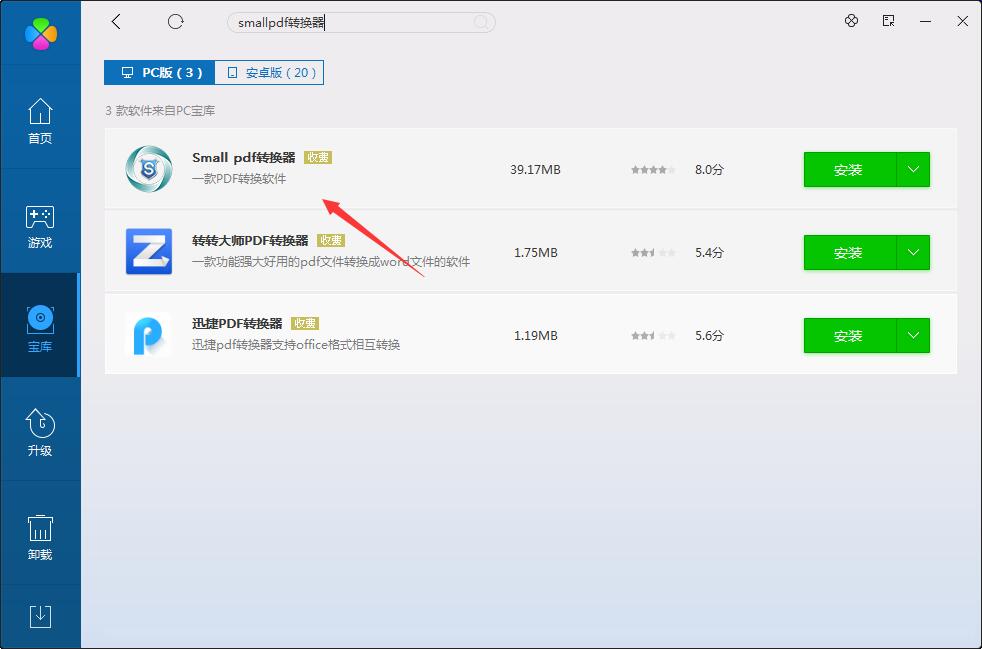This screenshot has width=982, height=649.
Task: Open the skin/theme icon in title bar
Action: (x=851, y=21)
